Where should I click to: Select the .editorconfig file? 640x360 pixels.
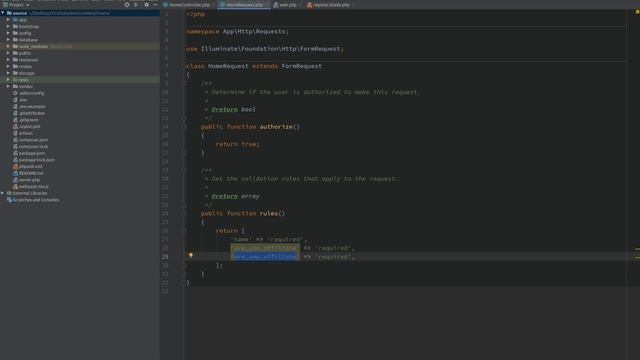(29, 93)
